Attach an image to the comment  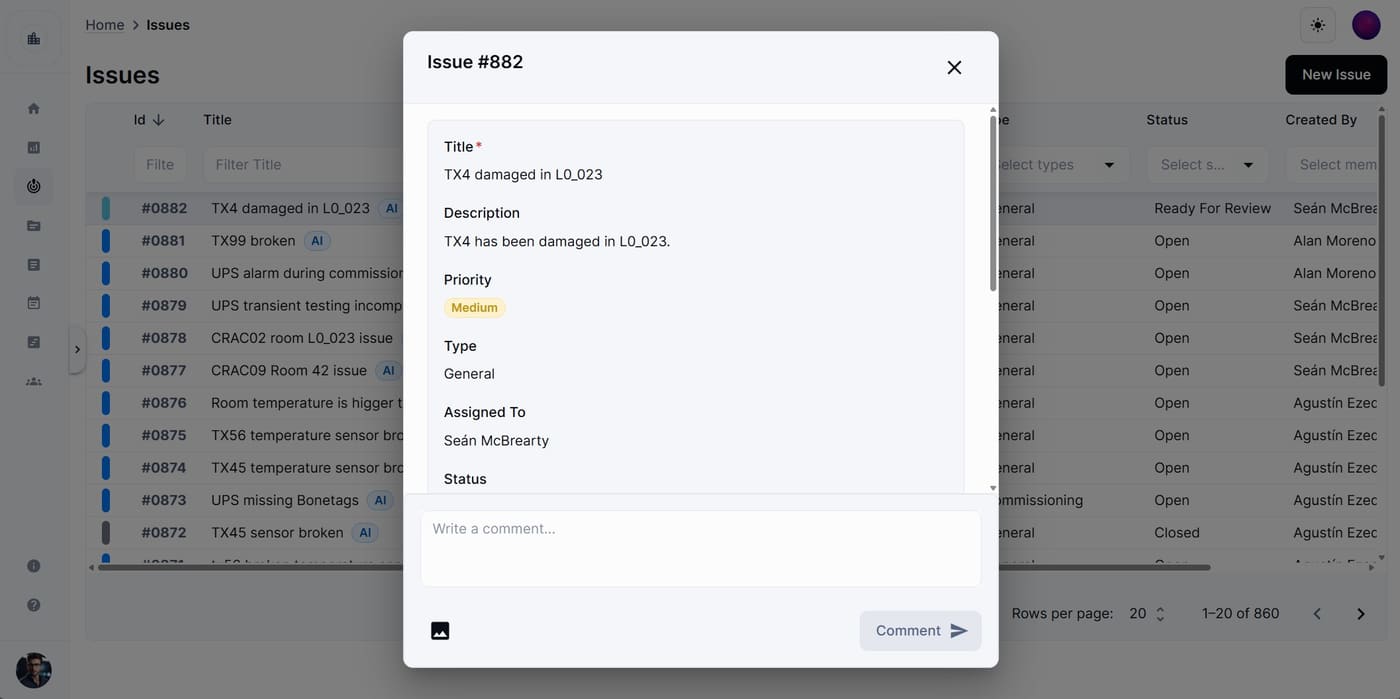pos(440,631)
